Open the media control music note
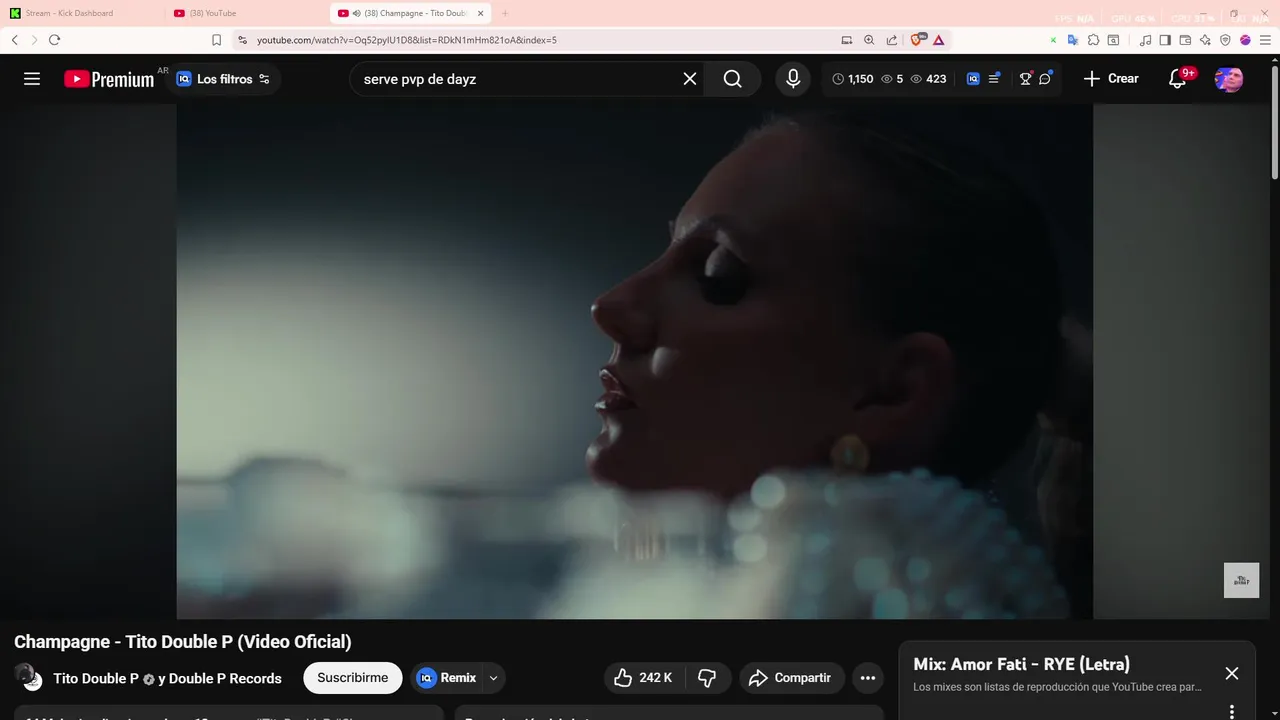The image size is (1280, 720). (1145, 40)
